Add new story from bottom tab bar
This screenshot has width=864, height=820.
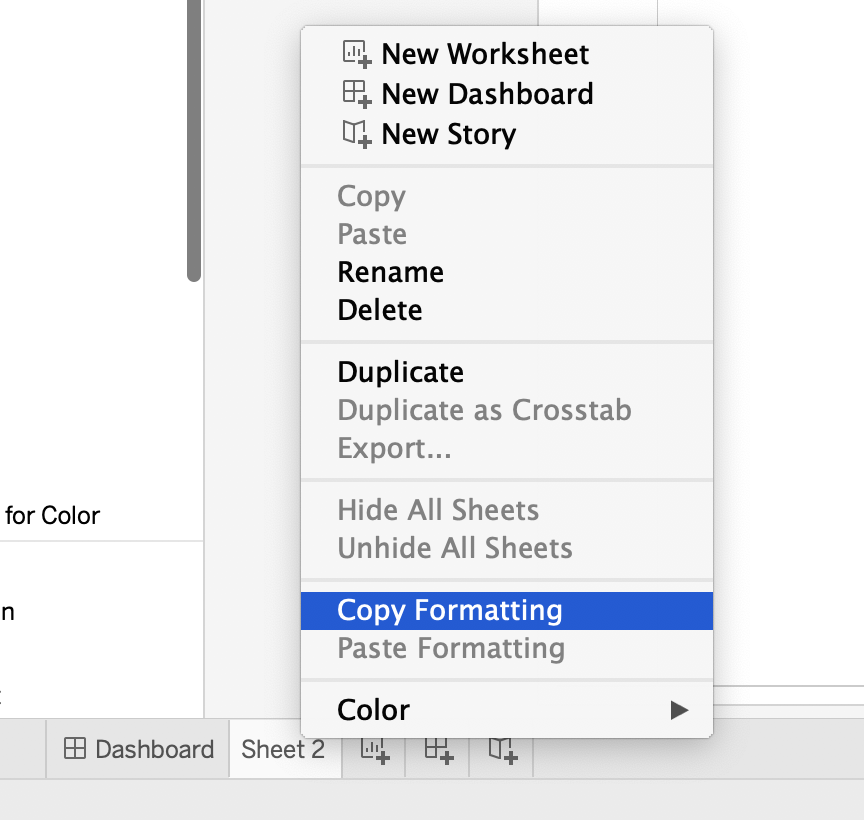[x=502, y=750]
